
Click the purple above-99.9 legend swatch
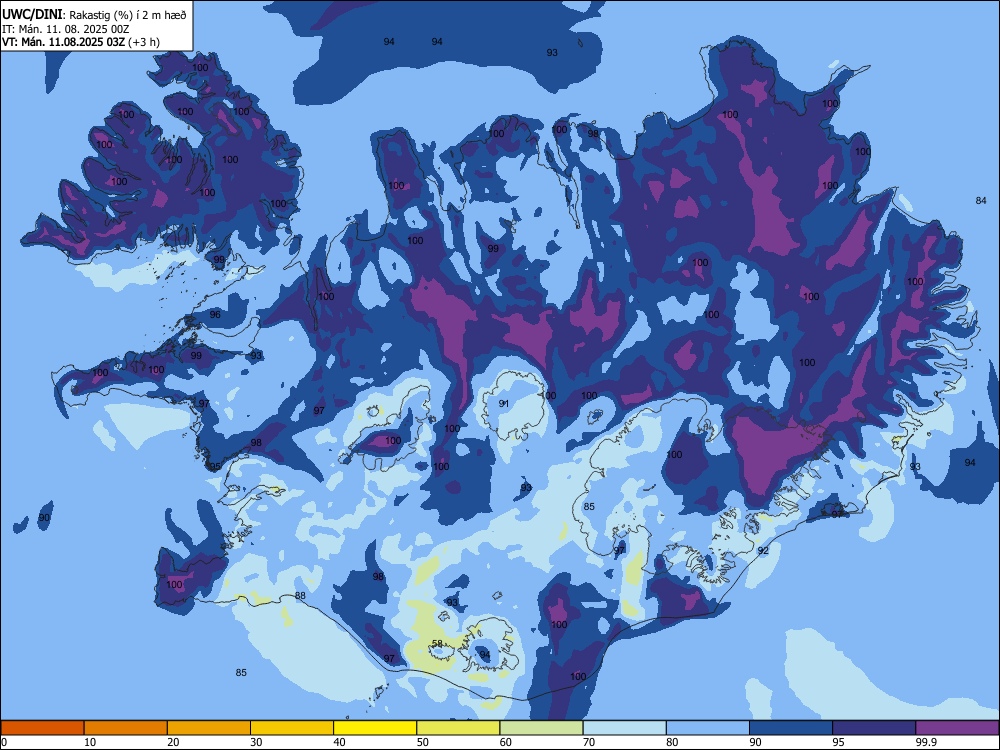(957, 728)
